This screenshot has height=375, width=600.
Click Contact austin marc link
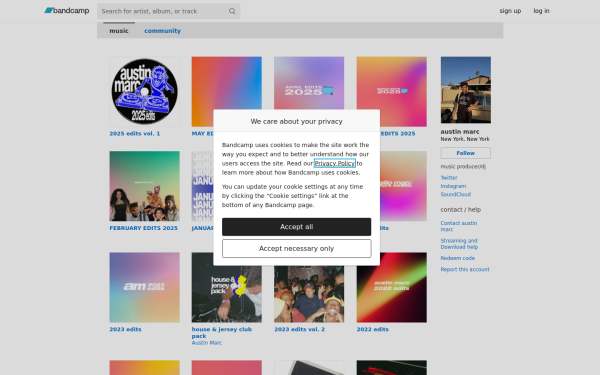459,226
